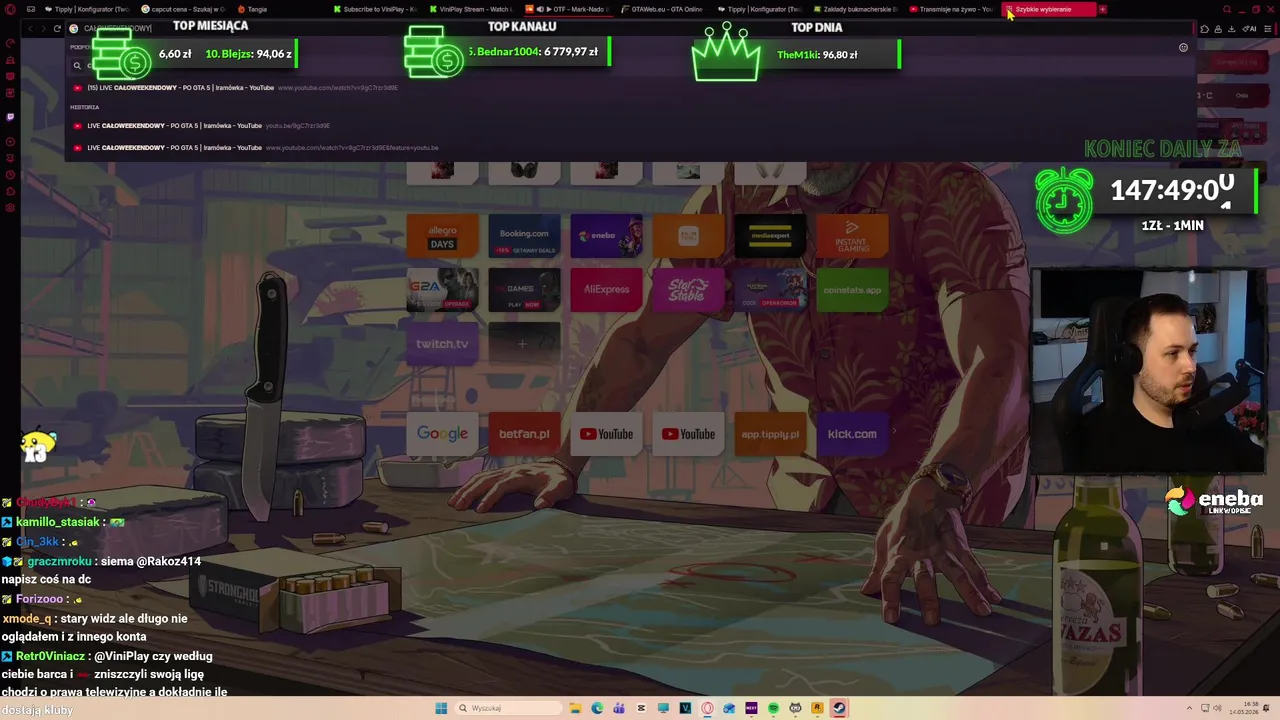
Task: Open the app.tipply.pl shortcut tile
Action: coord(770,434)
